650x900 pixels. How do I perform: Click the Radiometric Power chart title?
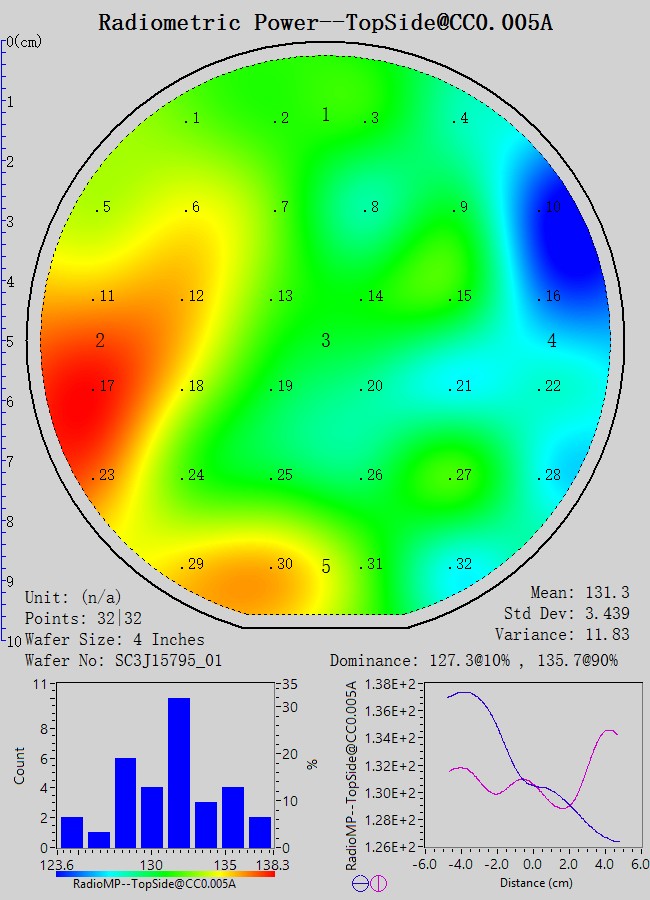(325, 22)
